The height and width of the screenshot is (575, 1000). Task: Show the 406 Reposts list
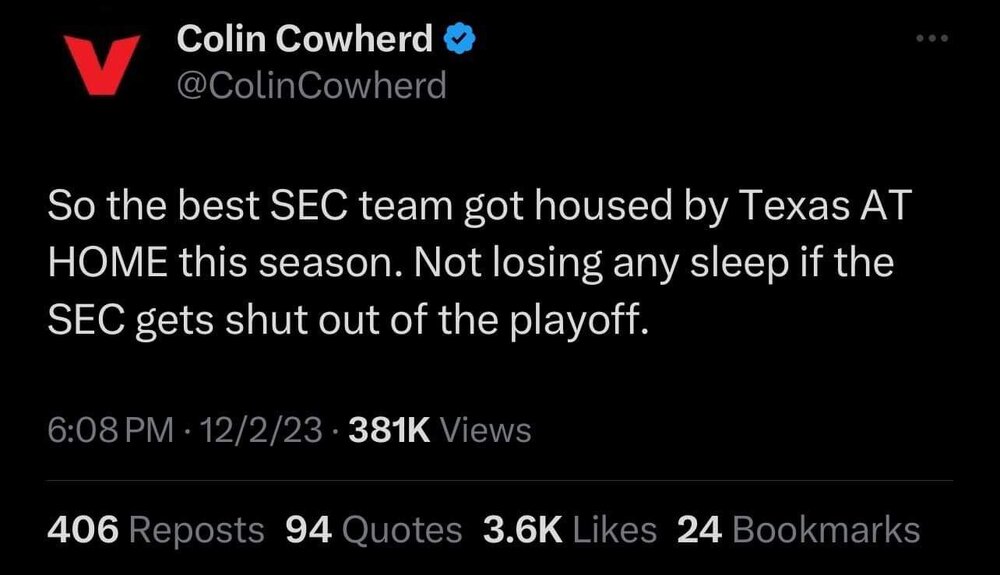[157, 530]
